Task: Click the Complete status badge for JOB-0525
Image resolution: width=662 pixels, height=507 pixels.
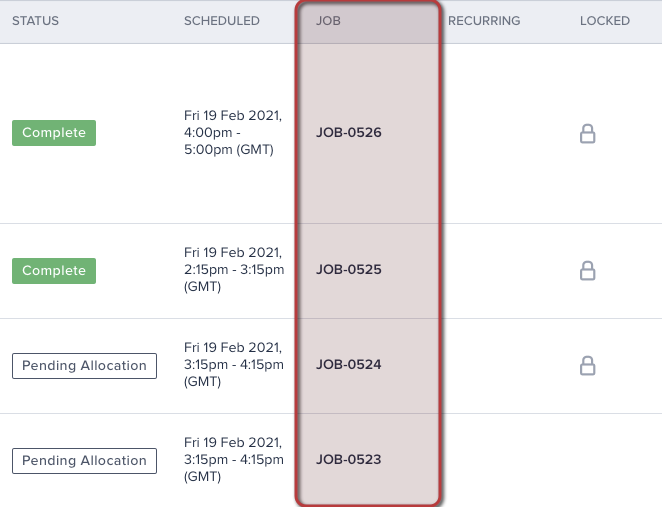Action: 54,270
